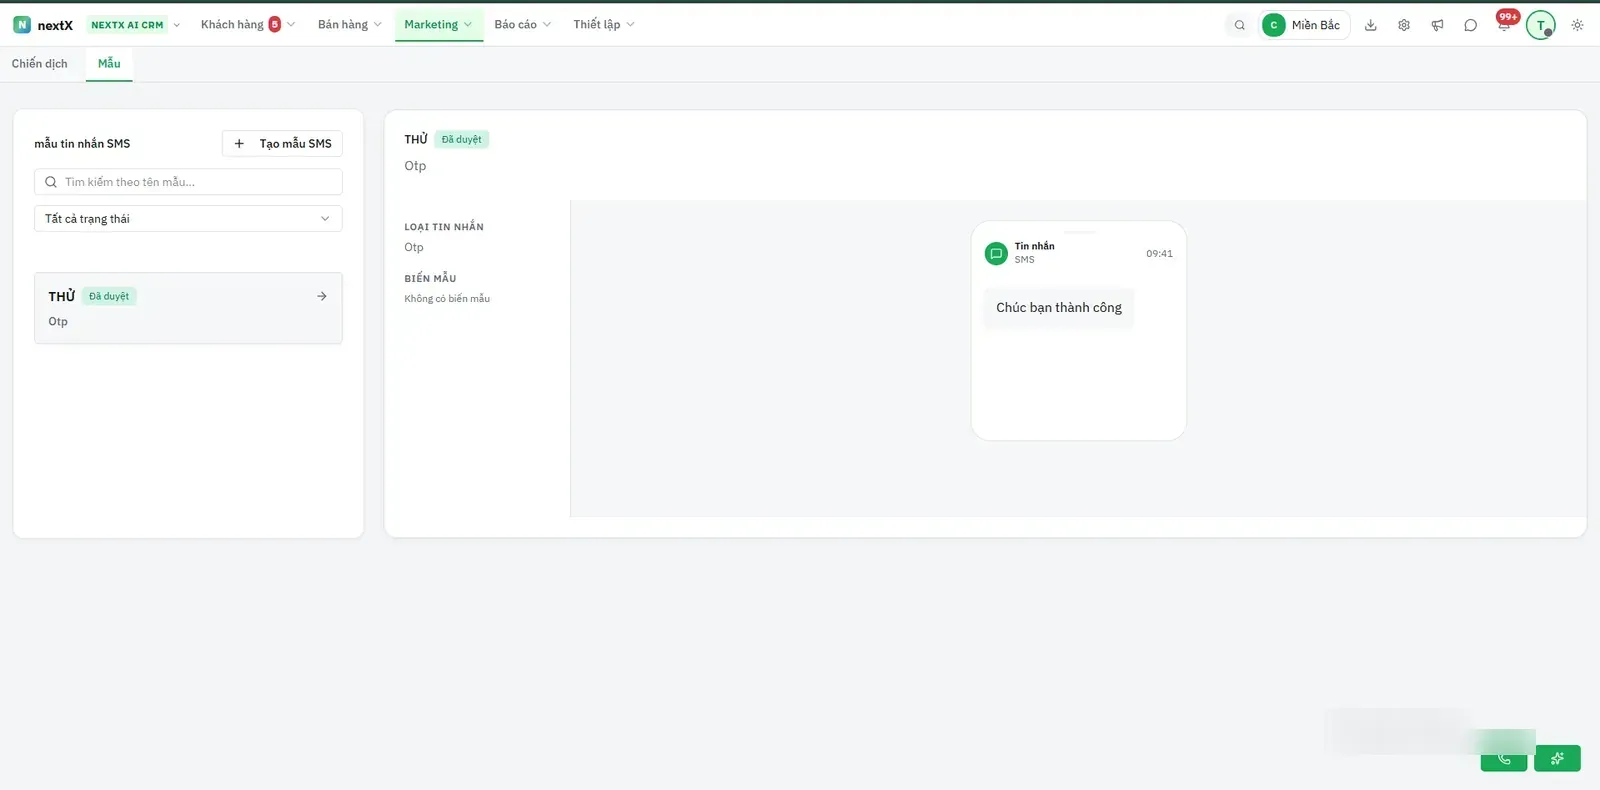Select the Mẫu tab
This screenshot has height=790, width=1600.
coord(109,63)
